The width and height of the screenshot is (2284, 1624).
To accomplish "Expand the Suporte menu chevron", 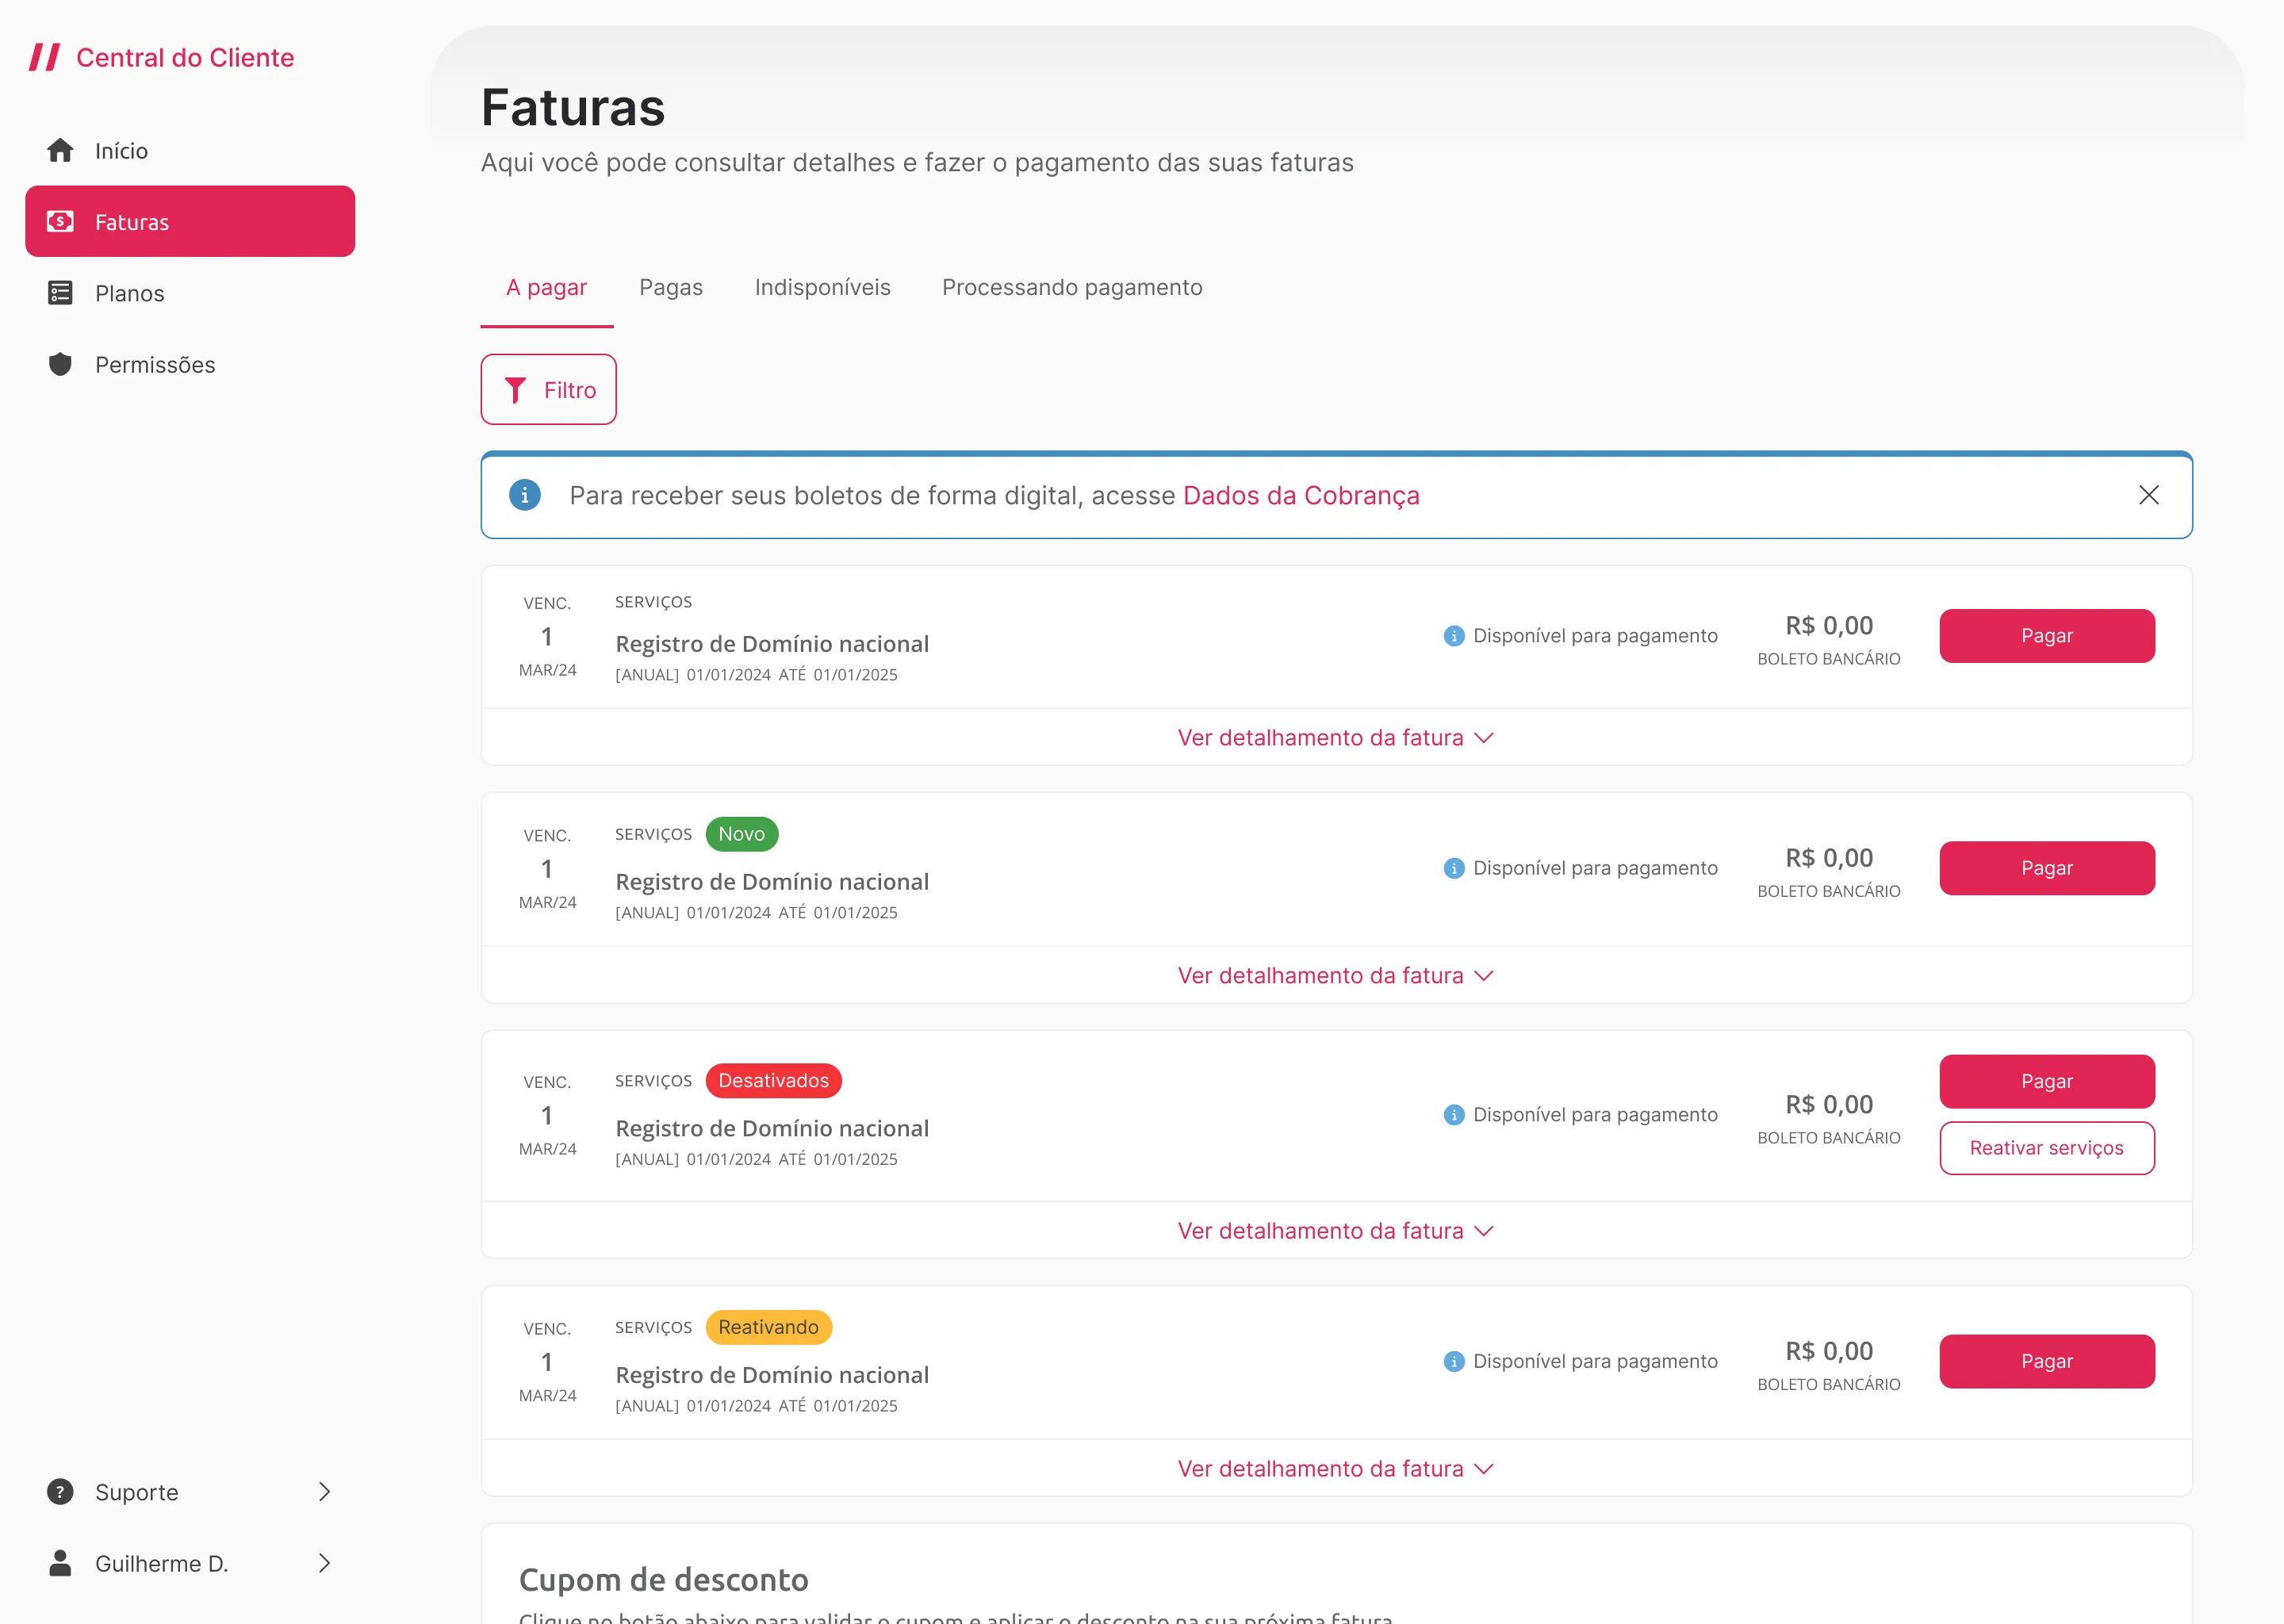I will coord(324,1492).
